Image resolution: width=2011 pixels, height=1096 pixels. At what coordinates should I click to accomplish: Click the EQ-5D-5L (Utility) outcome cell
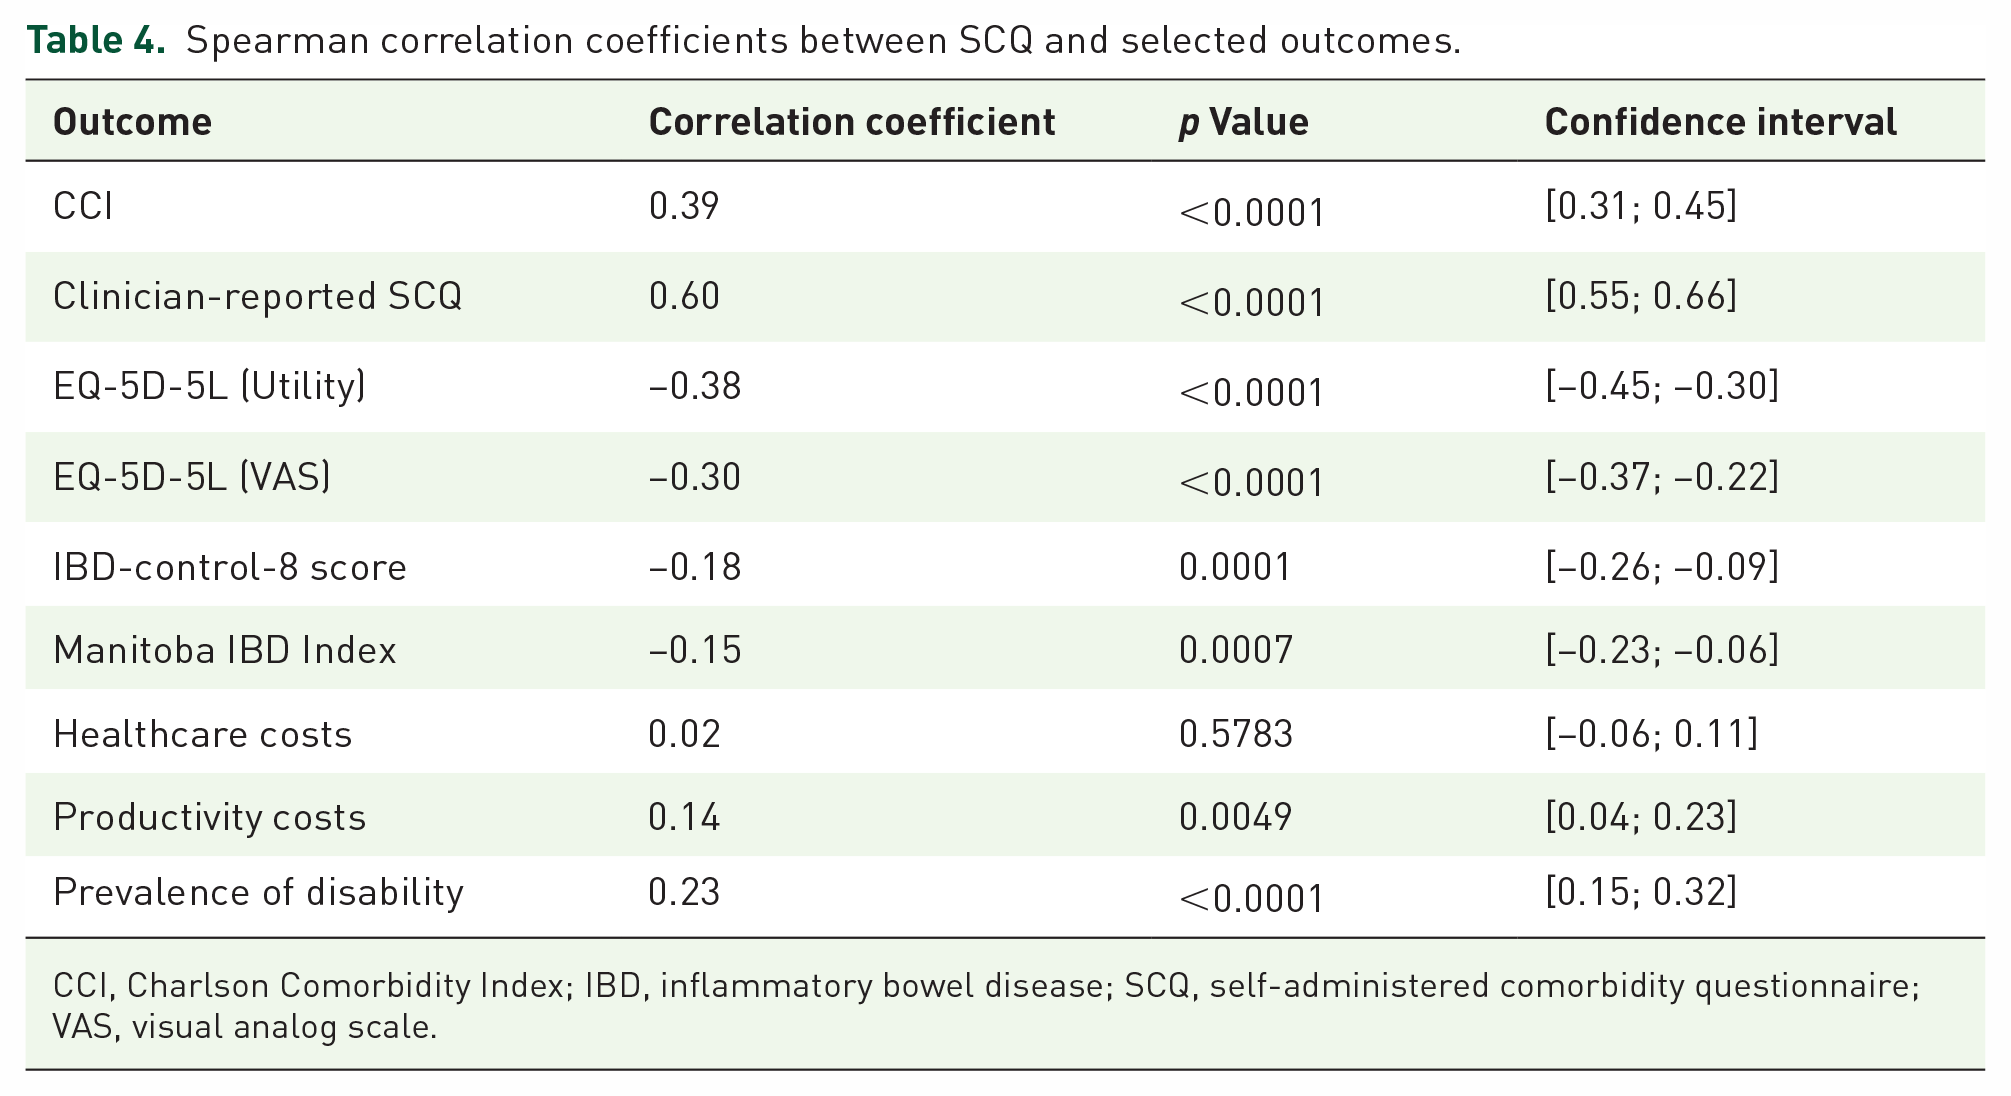(210, 386)
